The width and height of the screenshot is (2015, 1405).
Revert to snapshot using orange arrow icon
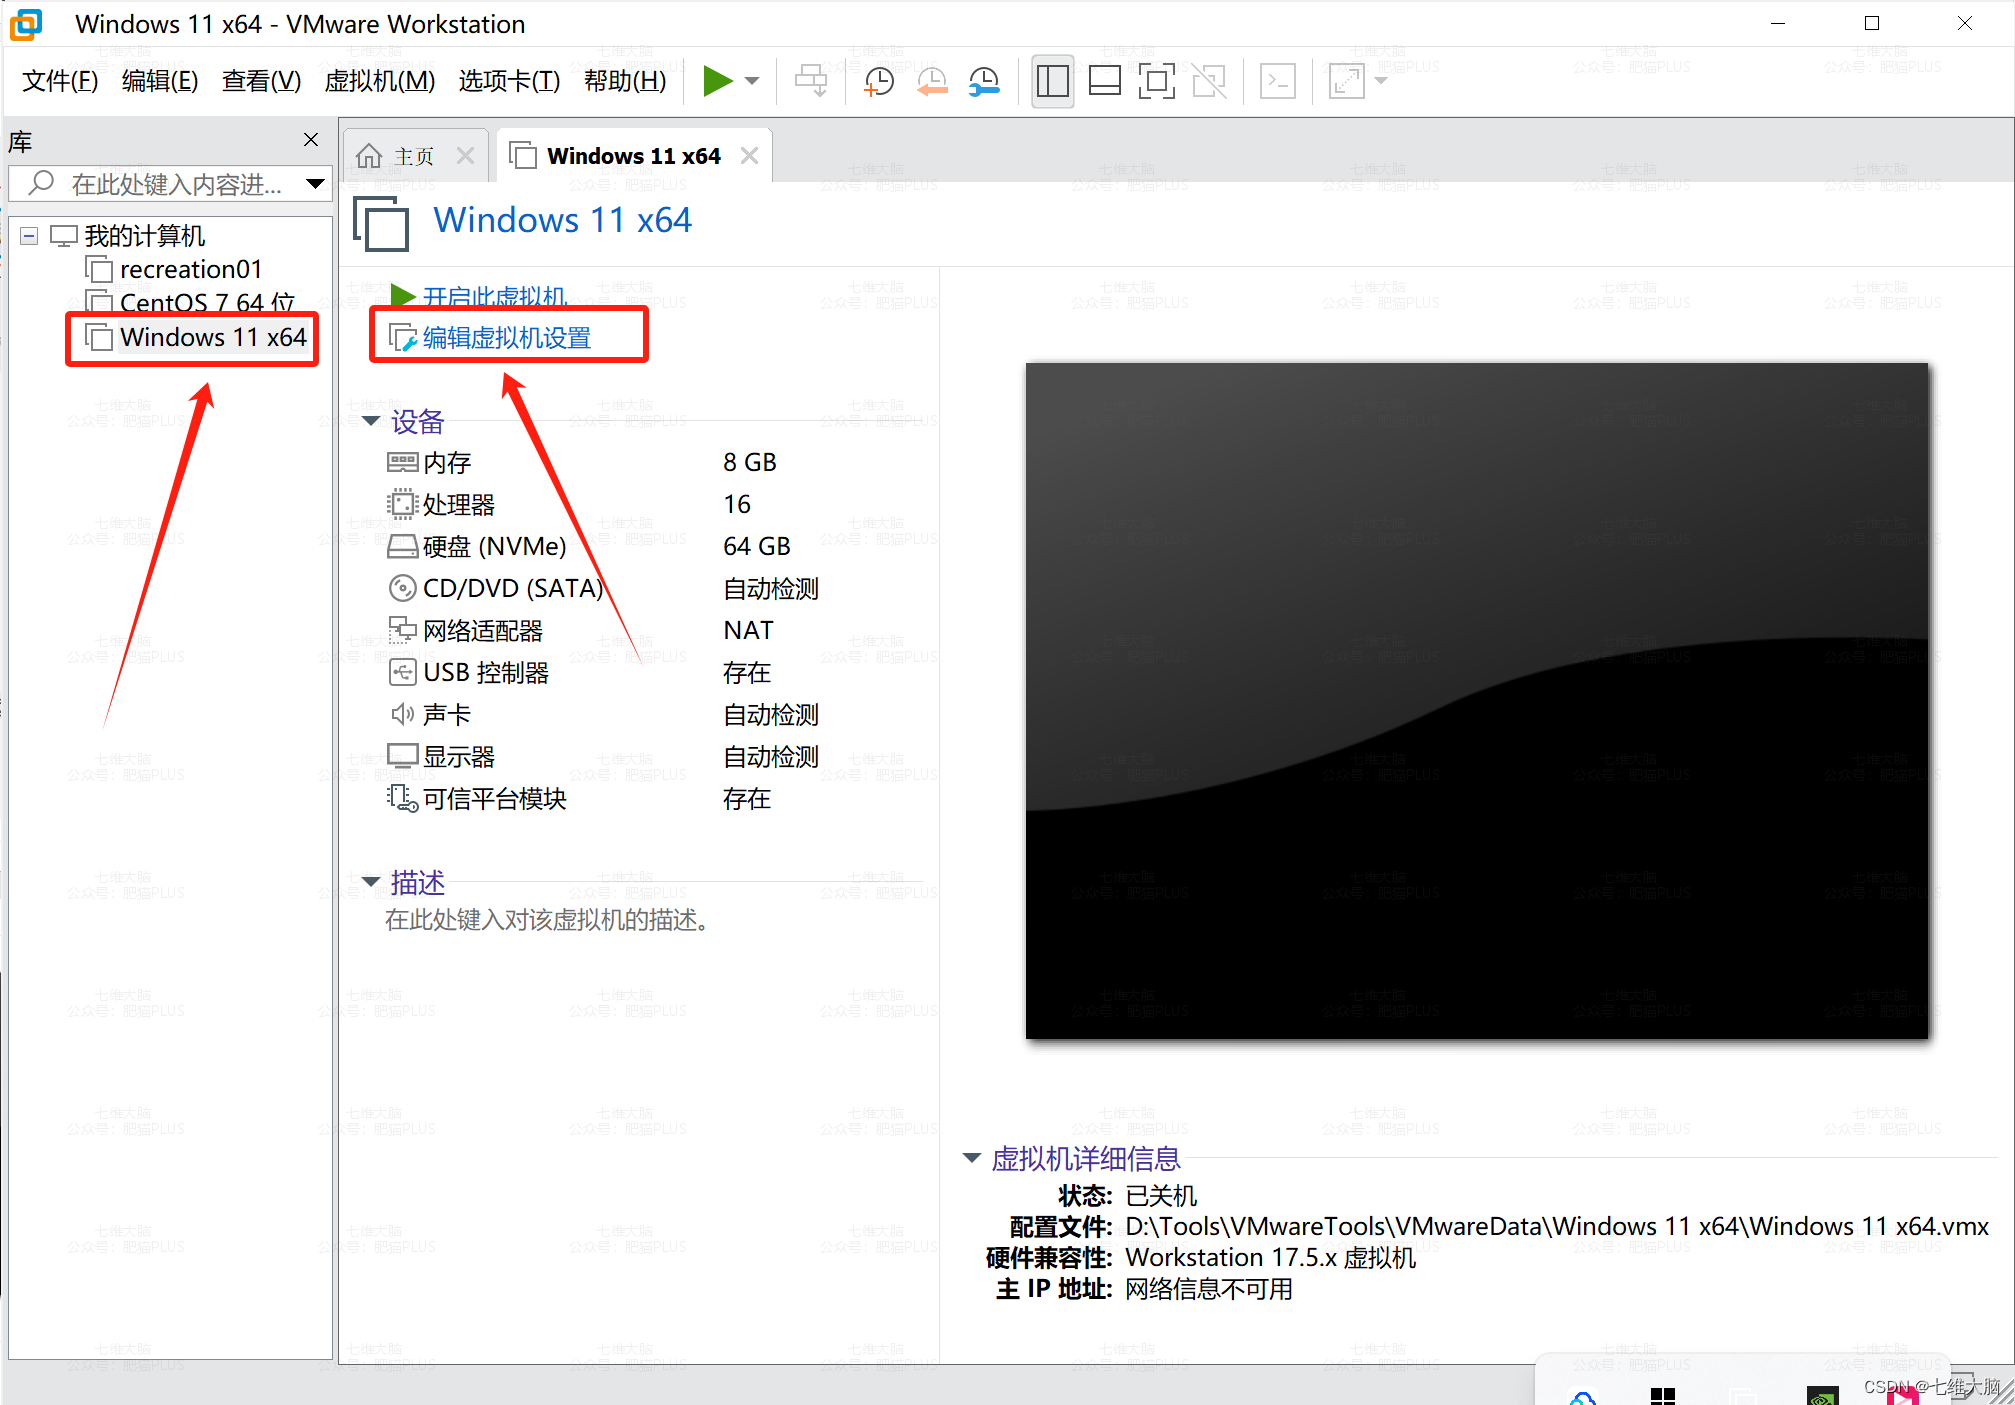932,81
